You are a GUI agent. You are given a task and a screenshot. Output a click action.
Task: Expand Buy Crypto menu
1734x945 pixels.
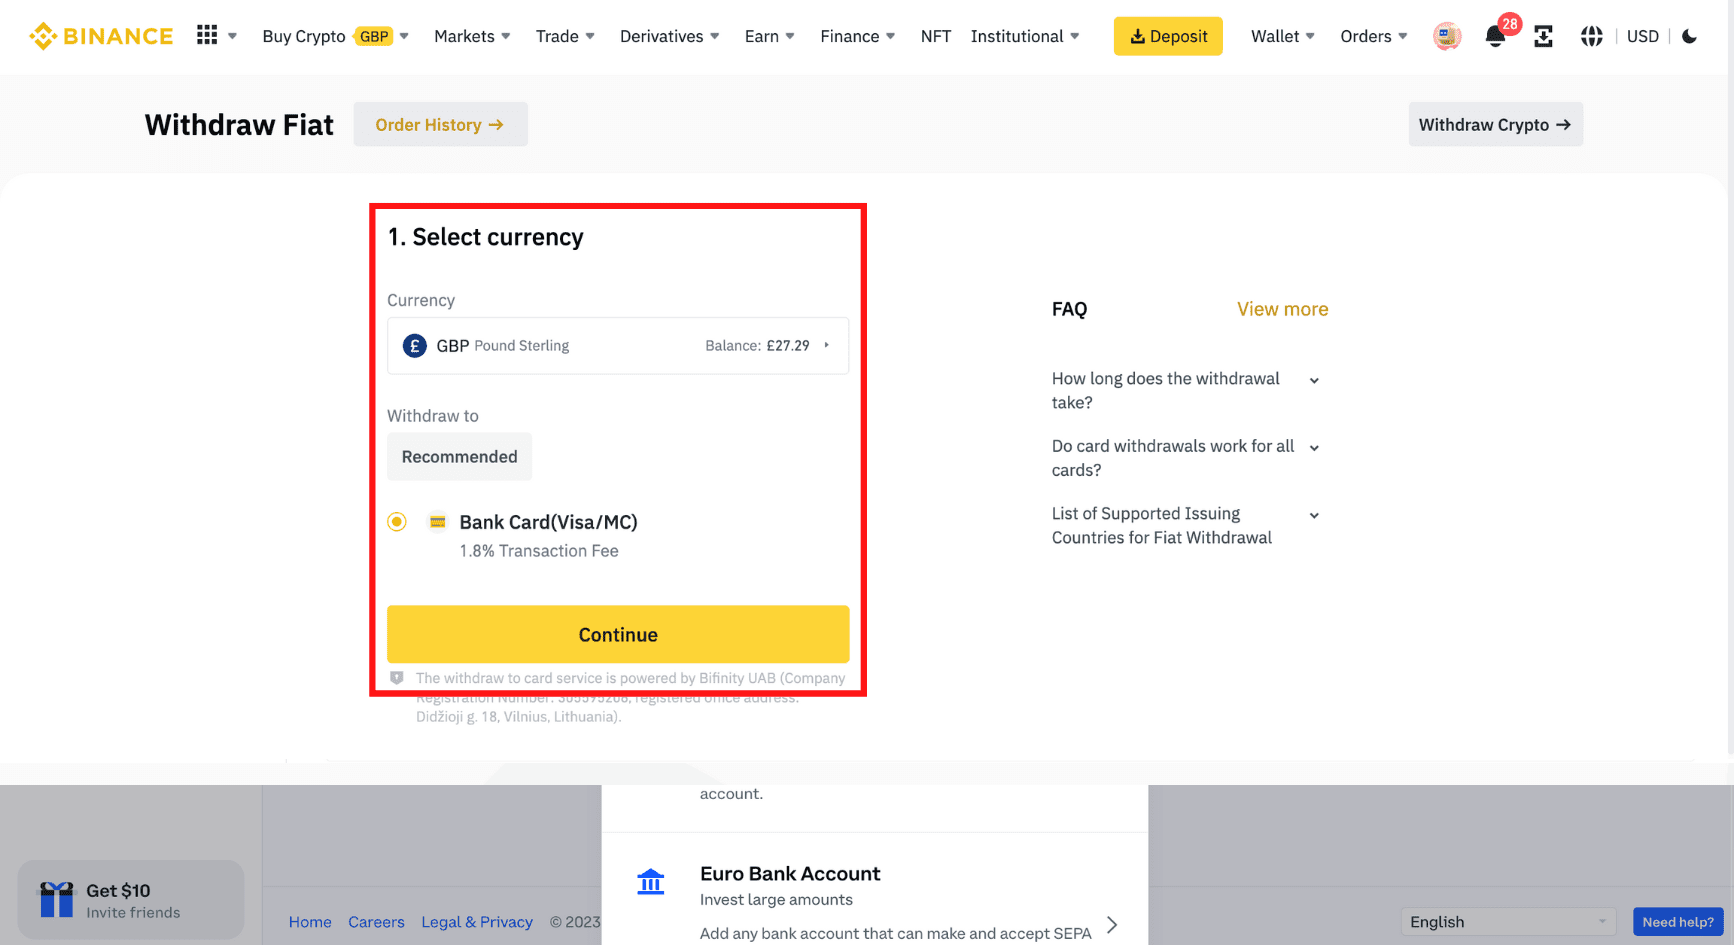[335, 36]
